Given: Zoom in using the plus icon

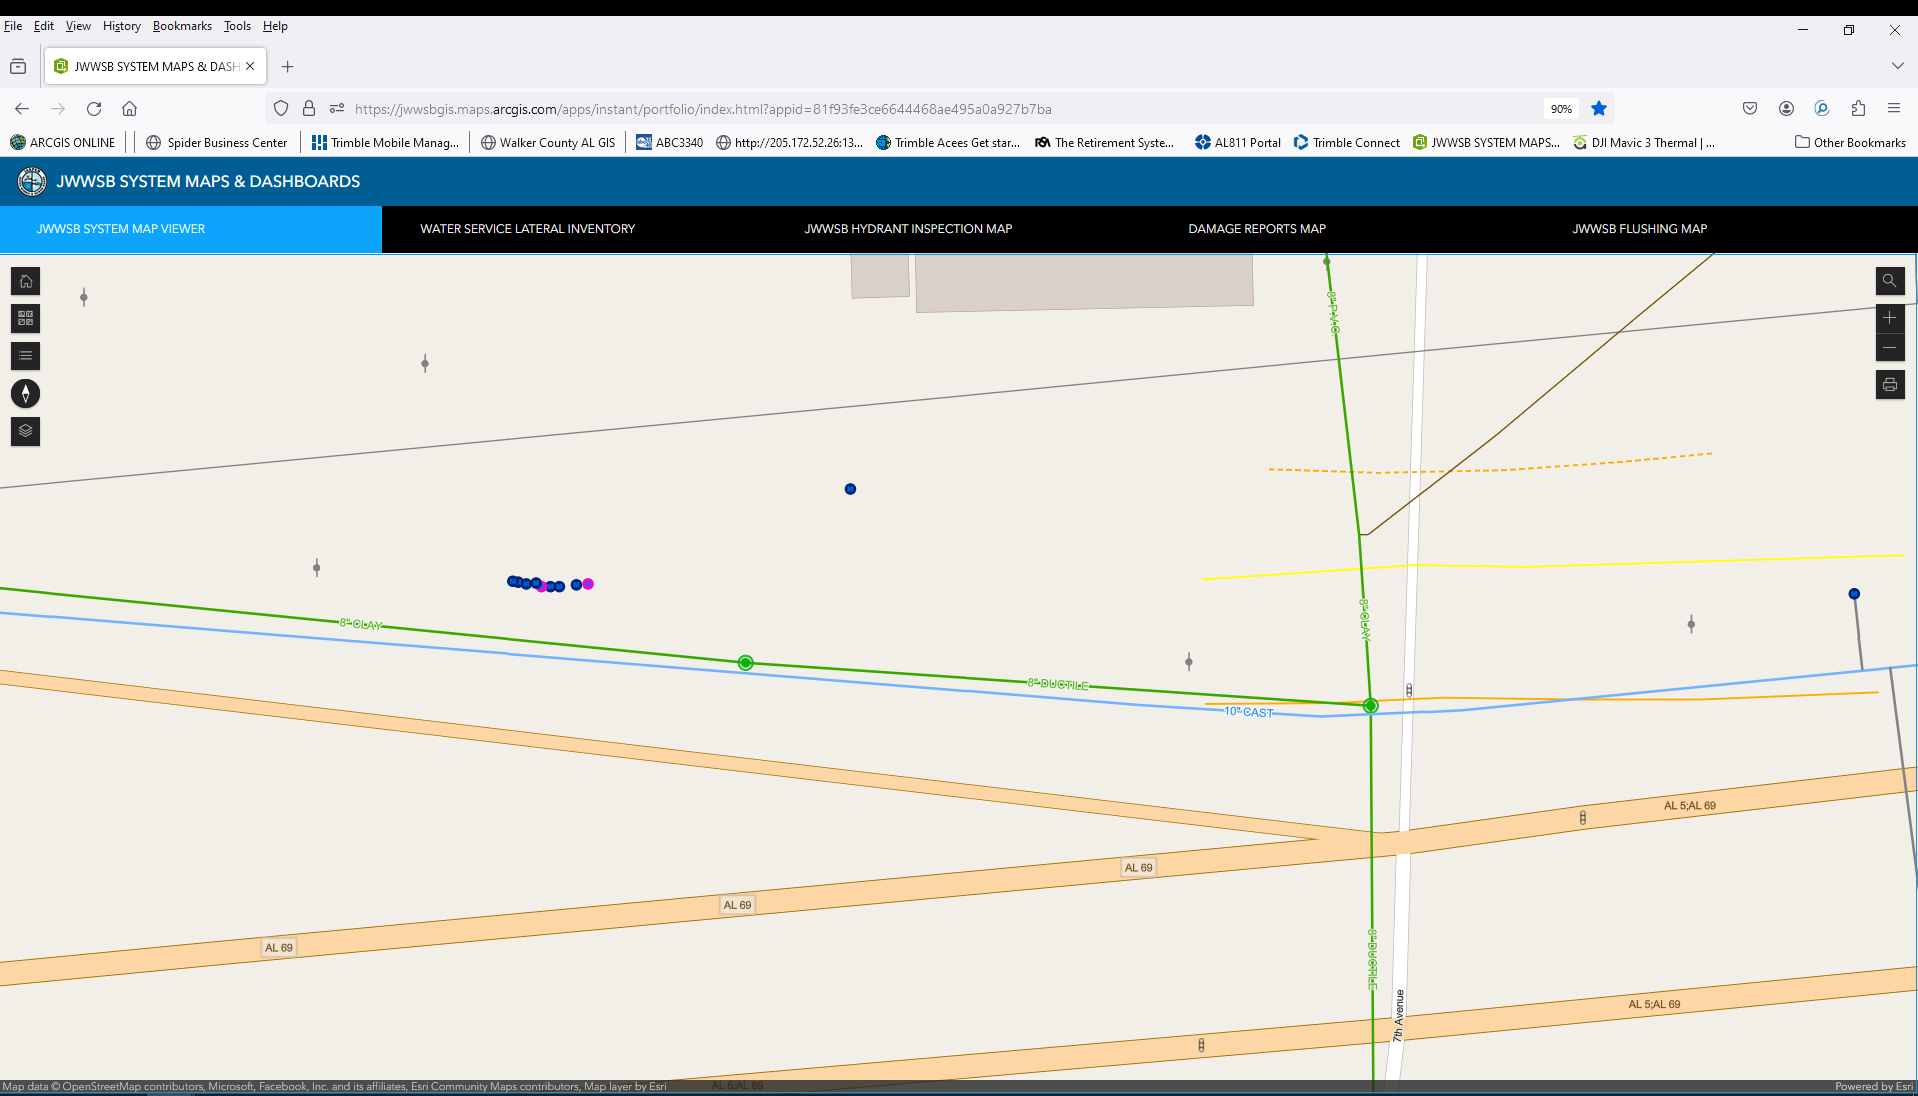Looking at the screenshot, I should point(1891,318).
